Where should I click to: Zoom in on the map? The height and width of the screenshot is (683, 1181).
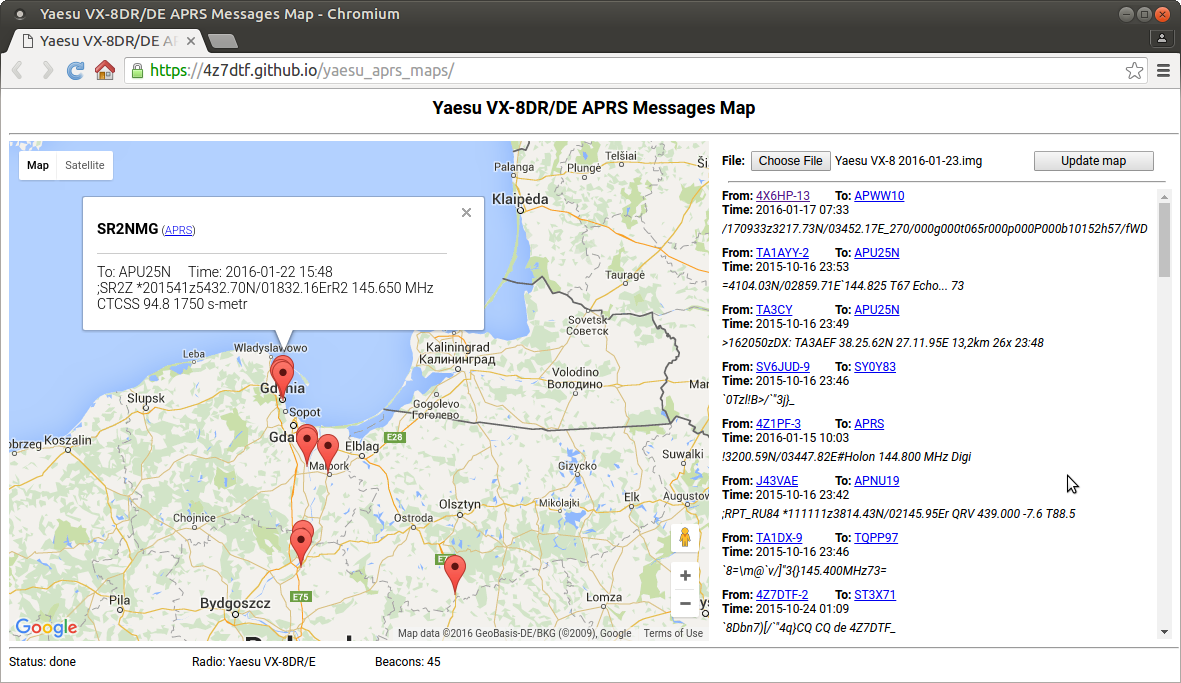pos(685,575)
